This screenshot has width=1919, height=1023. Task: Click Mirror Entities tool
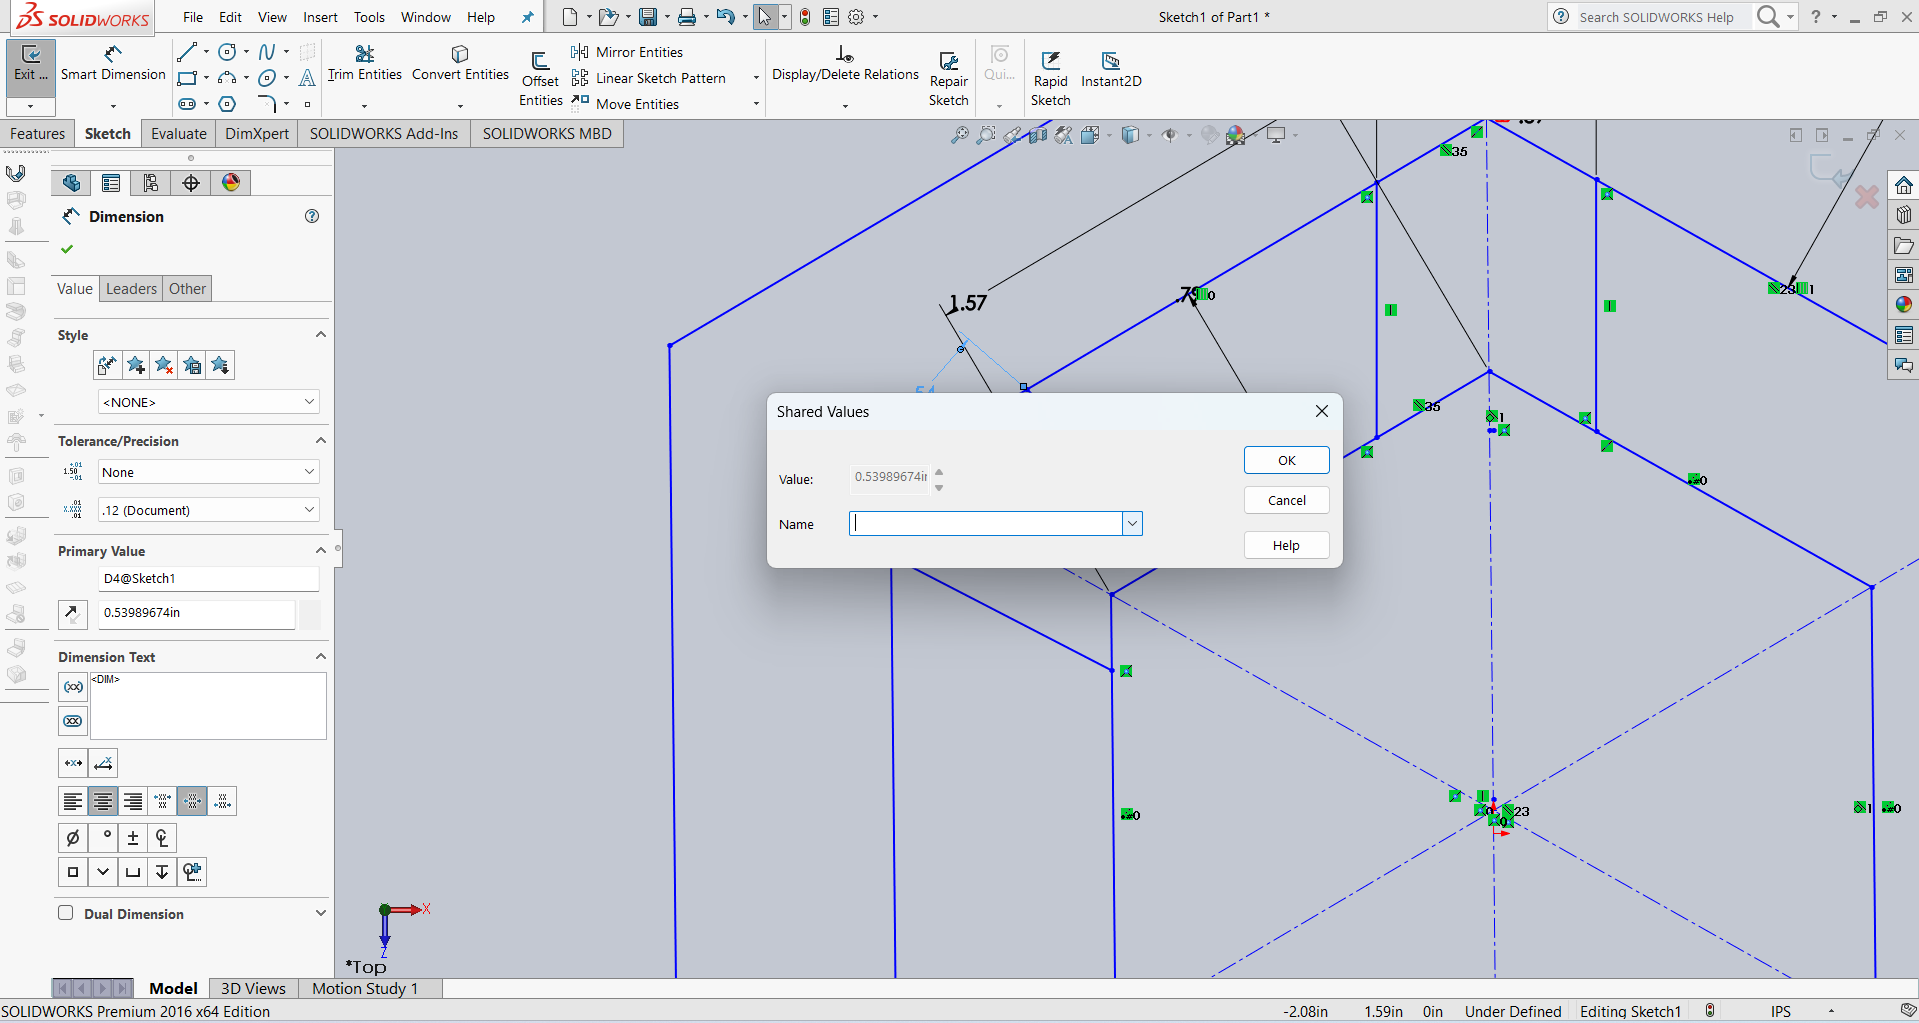627,52
